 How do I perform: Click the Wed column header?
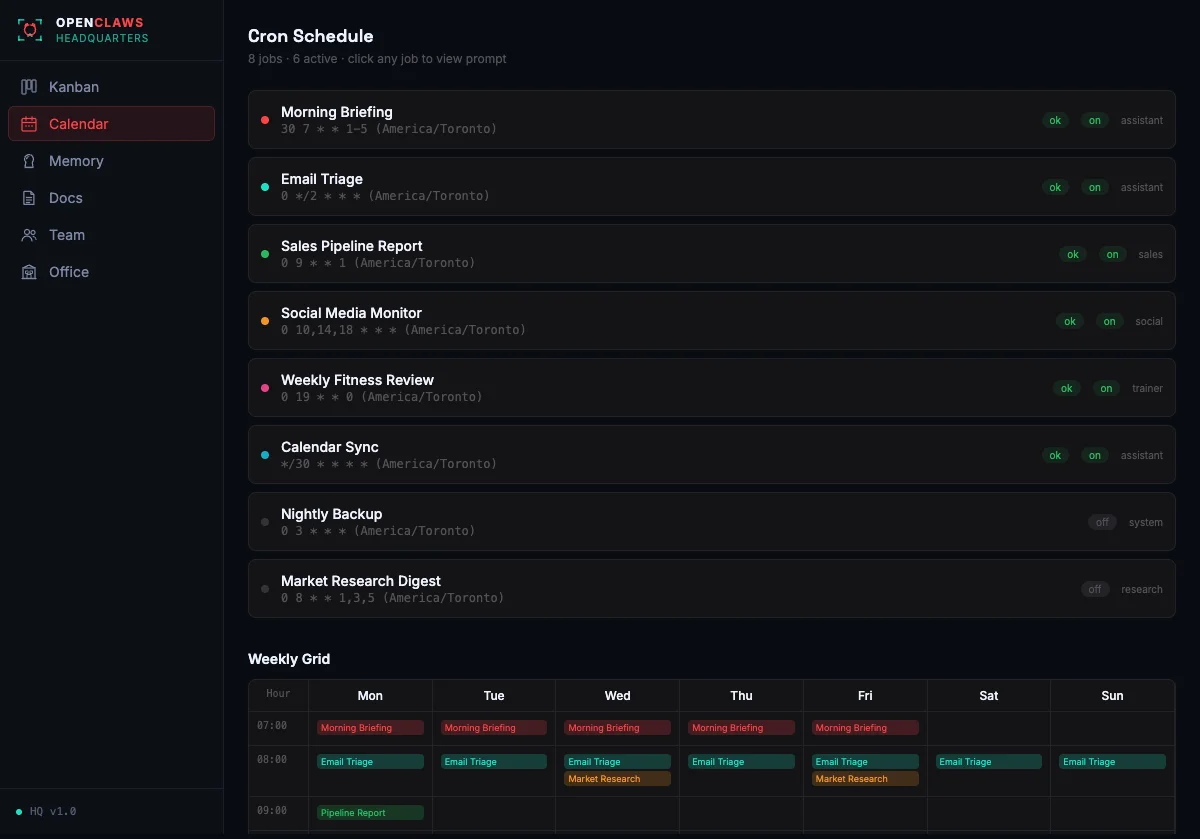pos(618,696)
